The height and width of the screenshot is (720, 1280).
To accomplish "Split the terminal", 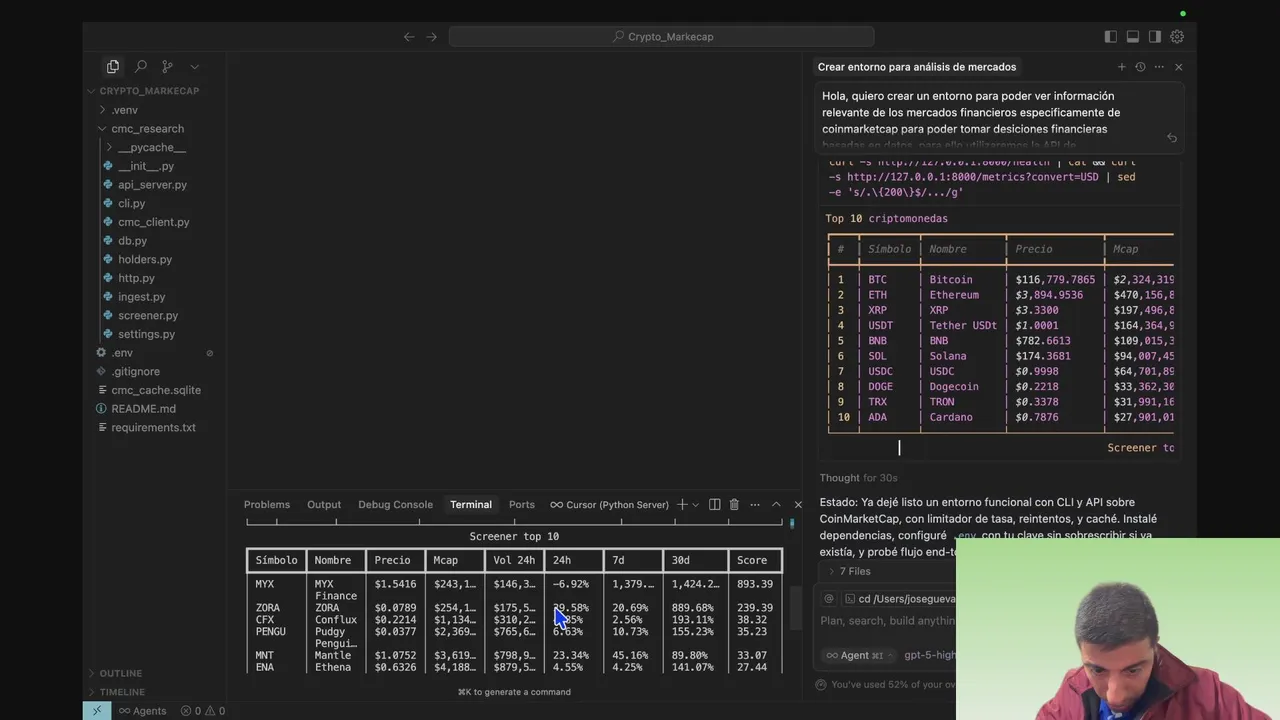I will (715, 505).
